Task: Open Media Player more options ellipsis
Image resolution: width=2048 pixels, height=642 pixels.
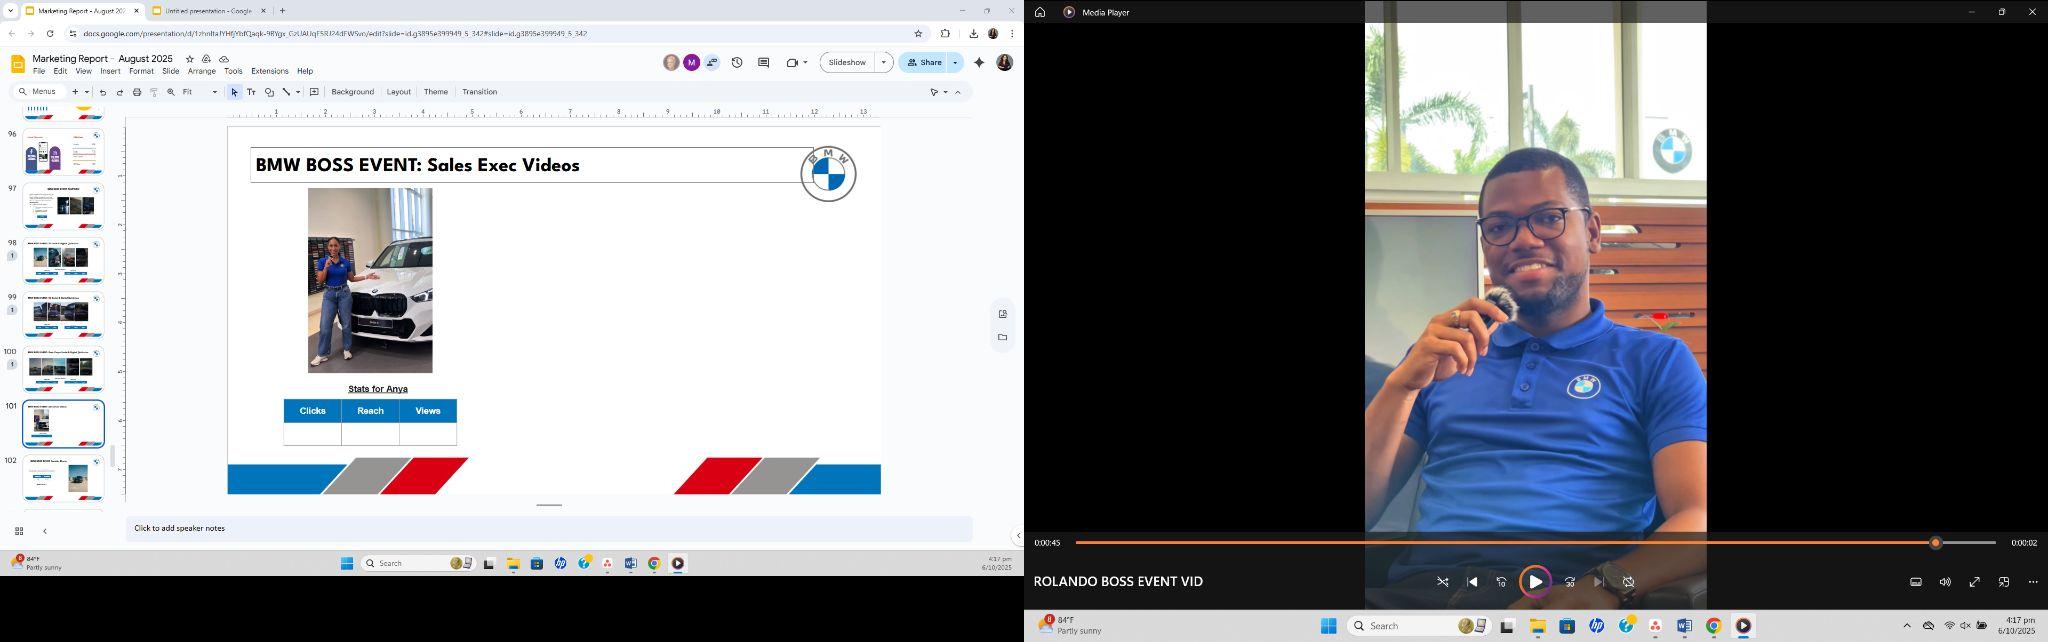Action: [2033, 582]
